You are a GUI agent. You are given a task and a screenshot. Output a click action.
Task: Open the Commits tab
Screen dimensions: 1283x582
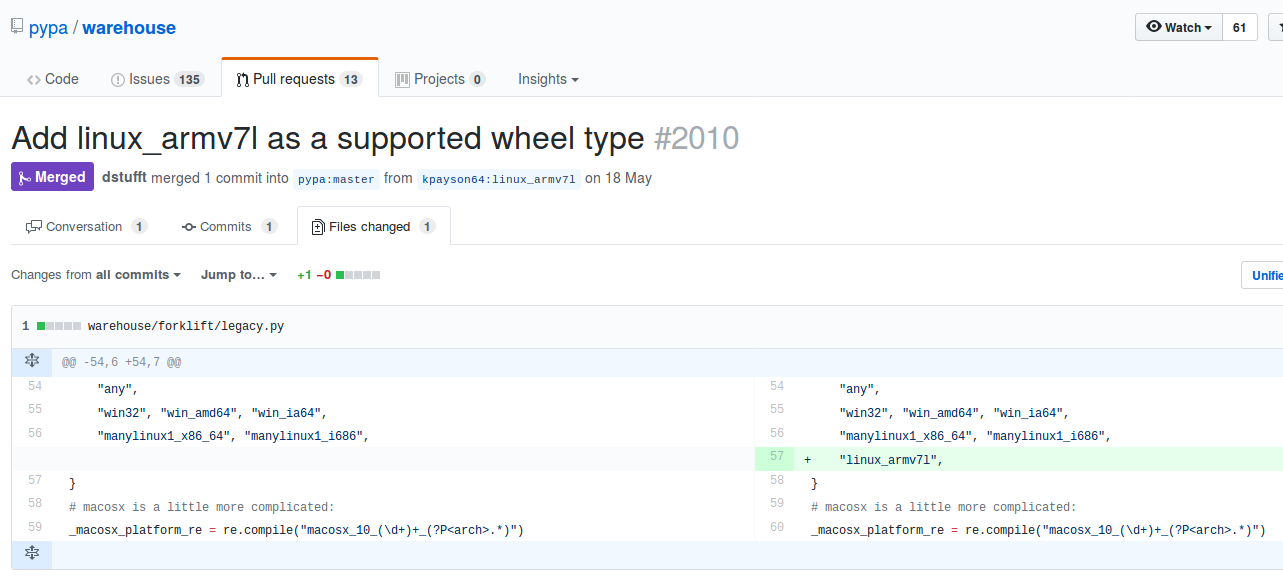[x=229, y=227]
